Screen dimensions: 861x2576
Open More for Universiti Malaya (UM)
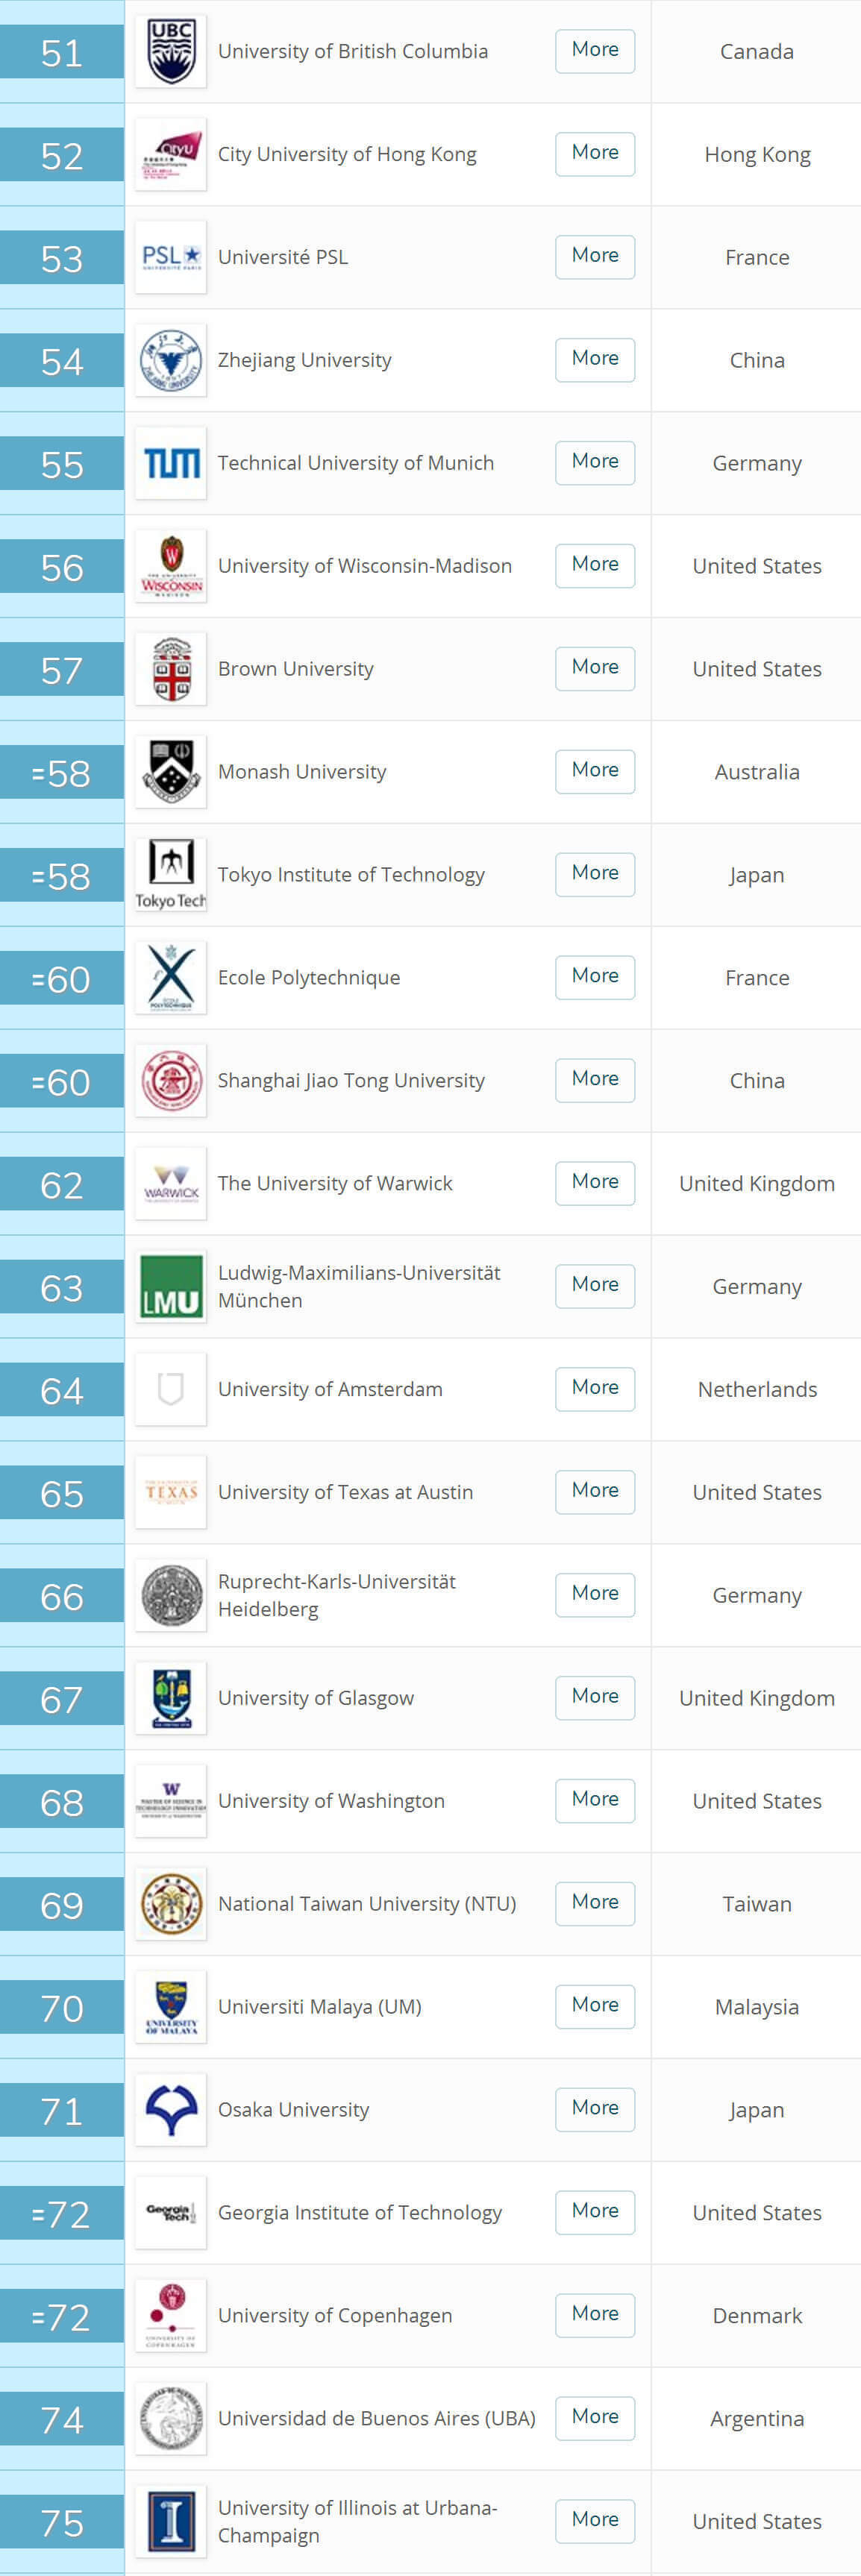coord(595,2005)
